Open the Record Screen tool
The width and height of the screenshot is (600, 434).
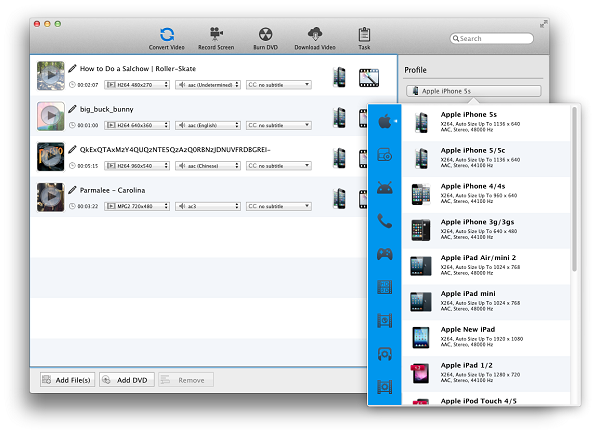(216, 38)
